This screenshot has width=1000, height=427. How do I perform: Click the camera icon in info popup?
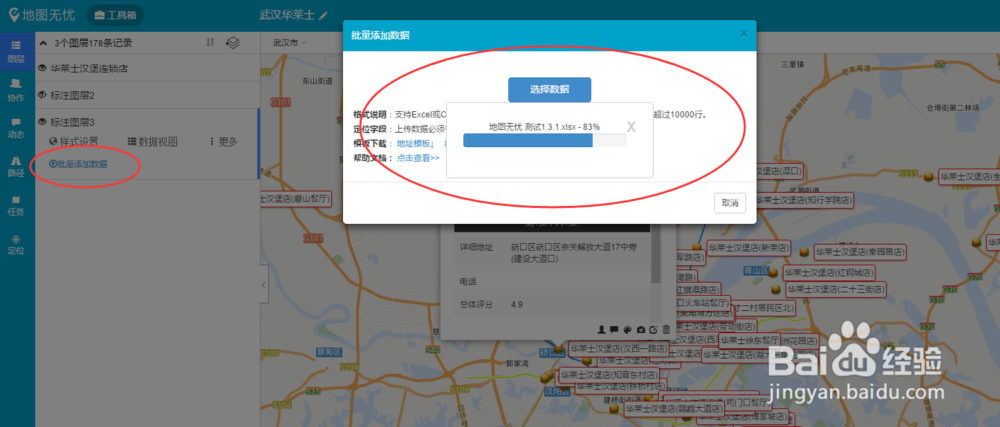coord(640,329)
